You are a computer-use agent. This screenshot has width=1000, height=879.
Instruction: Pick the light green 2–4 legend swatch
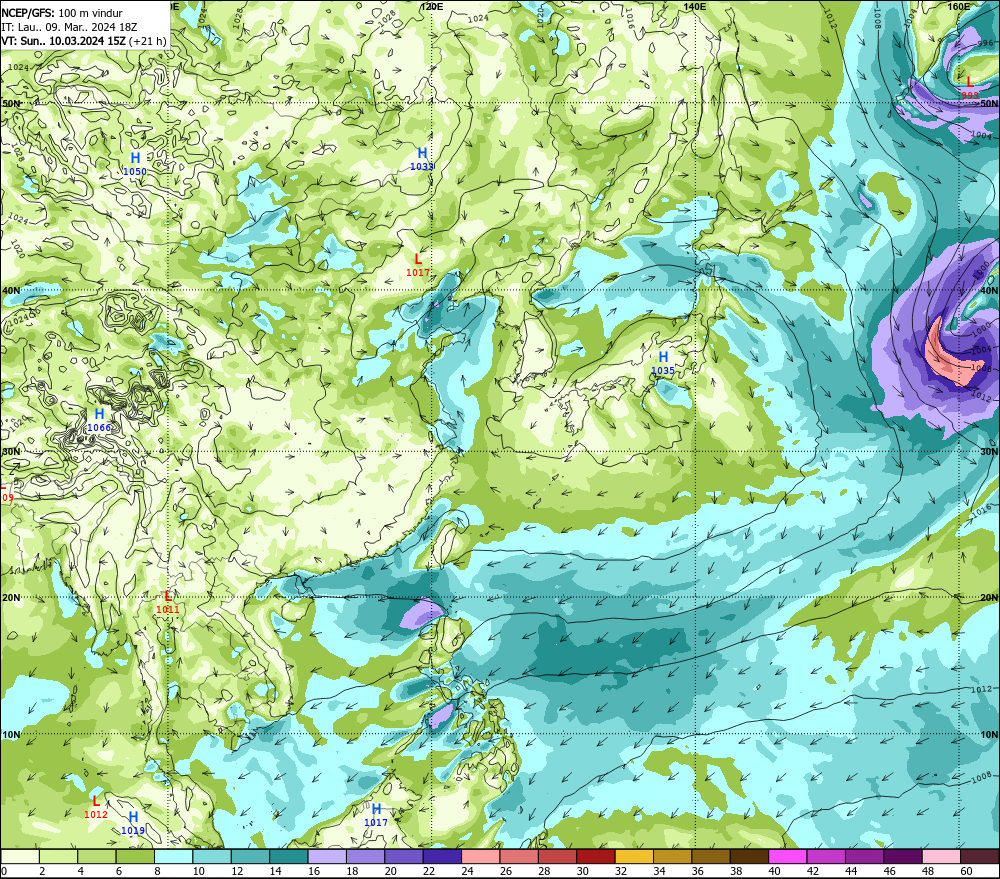59,856
